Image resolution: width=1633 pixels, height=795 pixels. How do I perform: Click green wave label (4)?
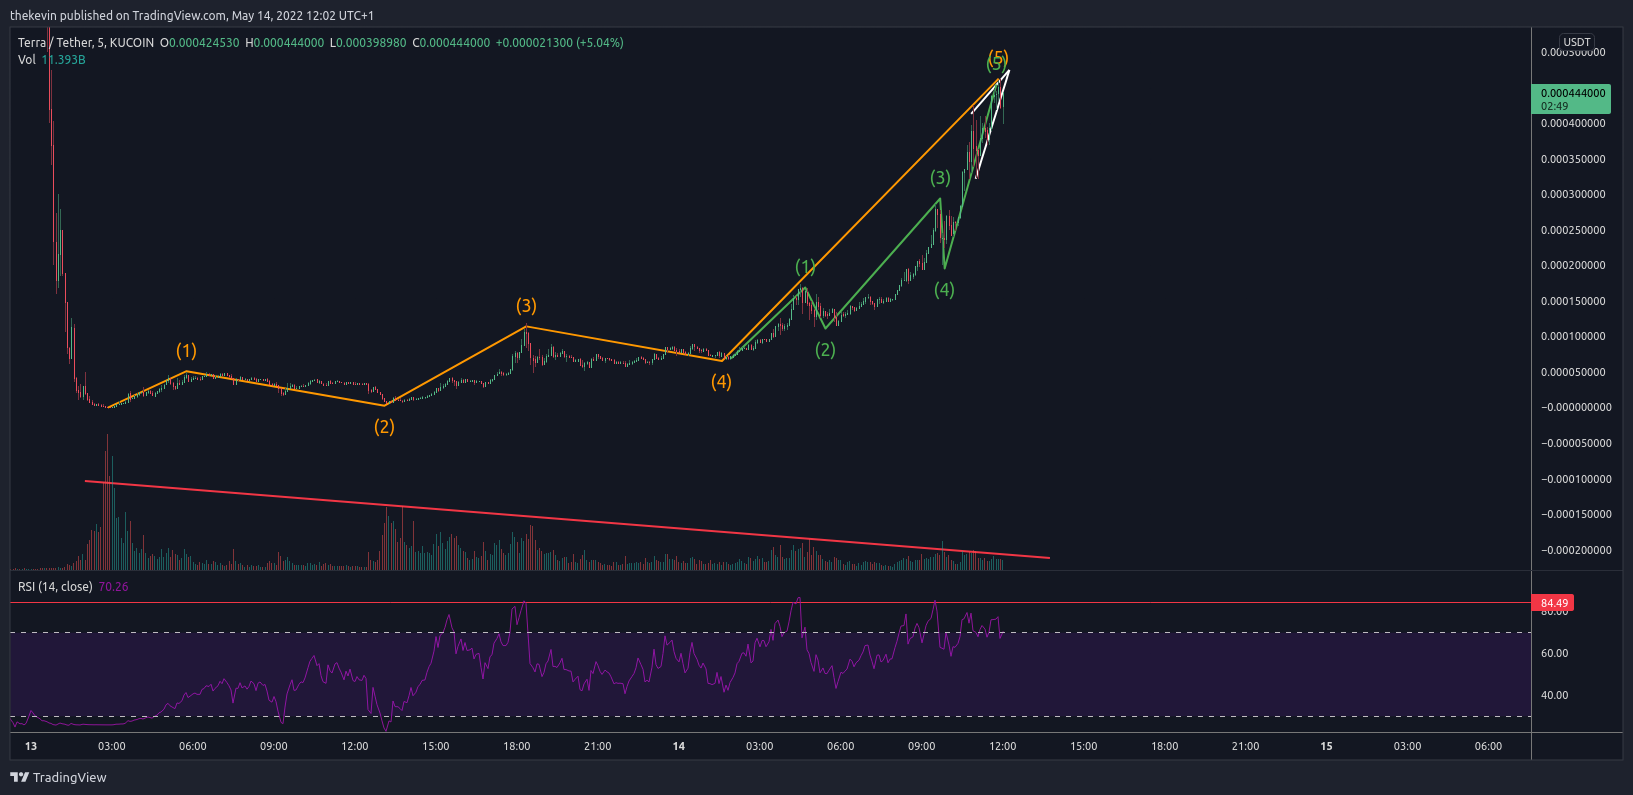point(944,290)
